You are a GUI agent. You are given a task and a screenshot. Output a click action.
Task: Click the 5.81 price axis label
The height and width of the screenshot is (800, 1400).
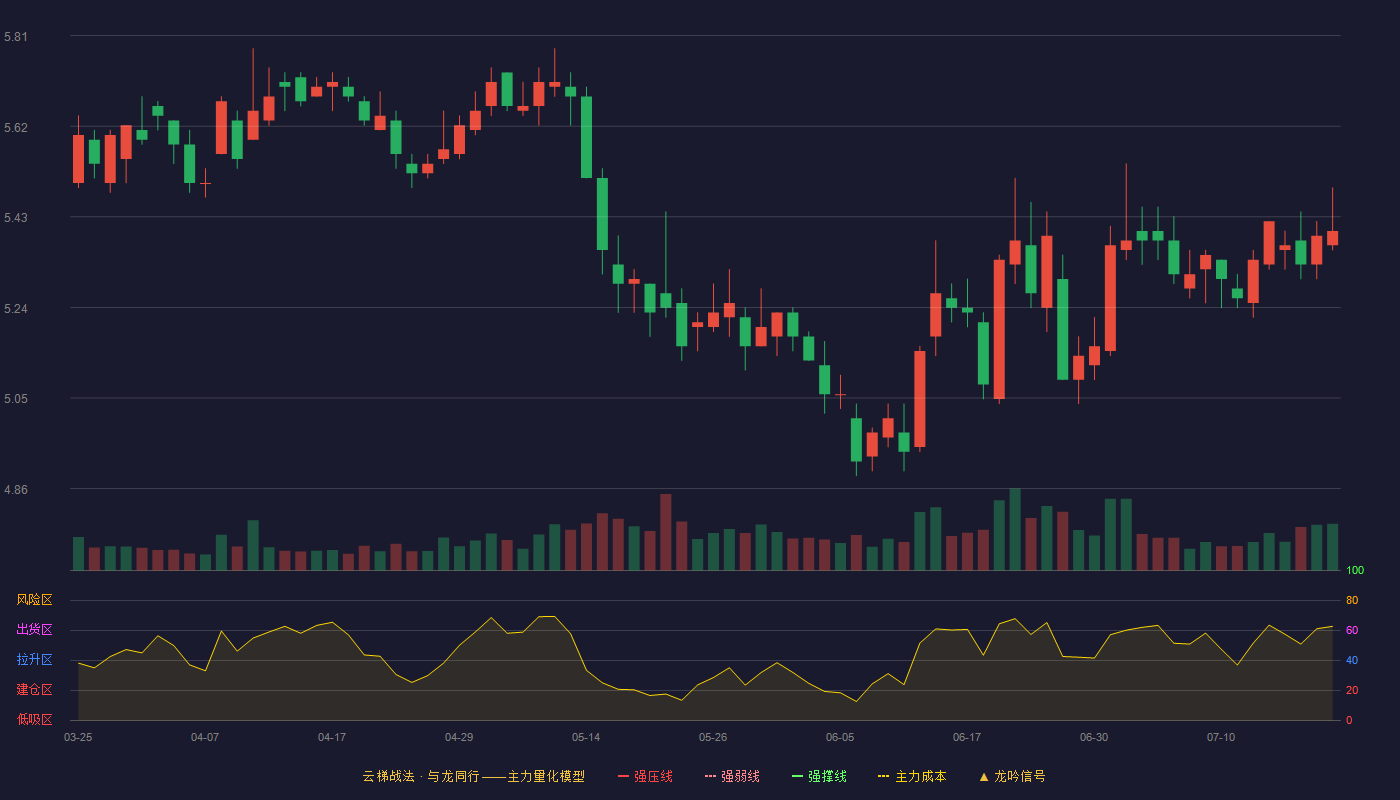[16, 37]
